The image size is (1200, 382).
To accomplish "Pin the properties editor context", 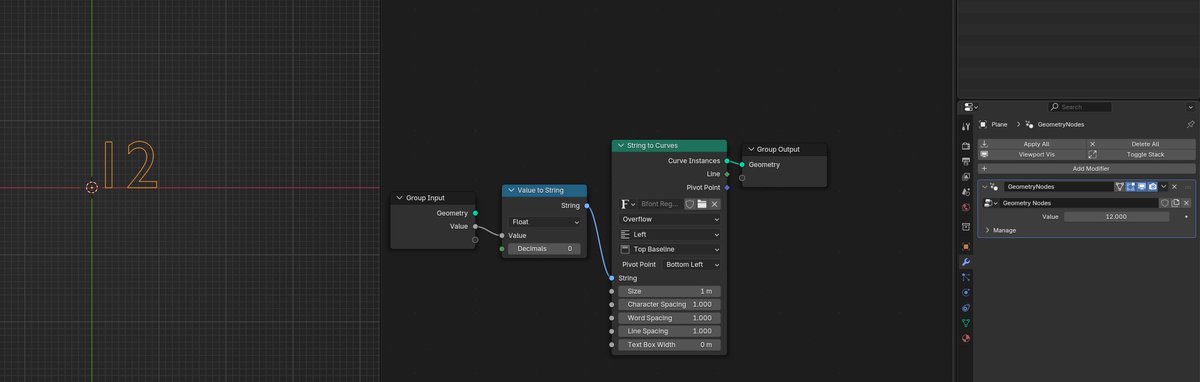I will click(1190, 124).
